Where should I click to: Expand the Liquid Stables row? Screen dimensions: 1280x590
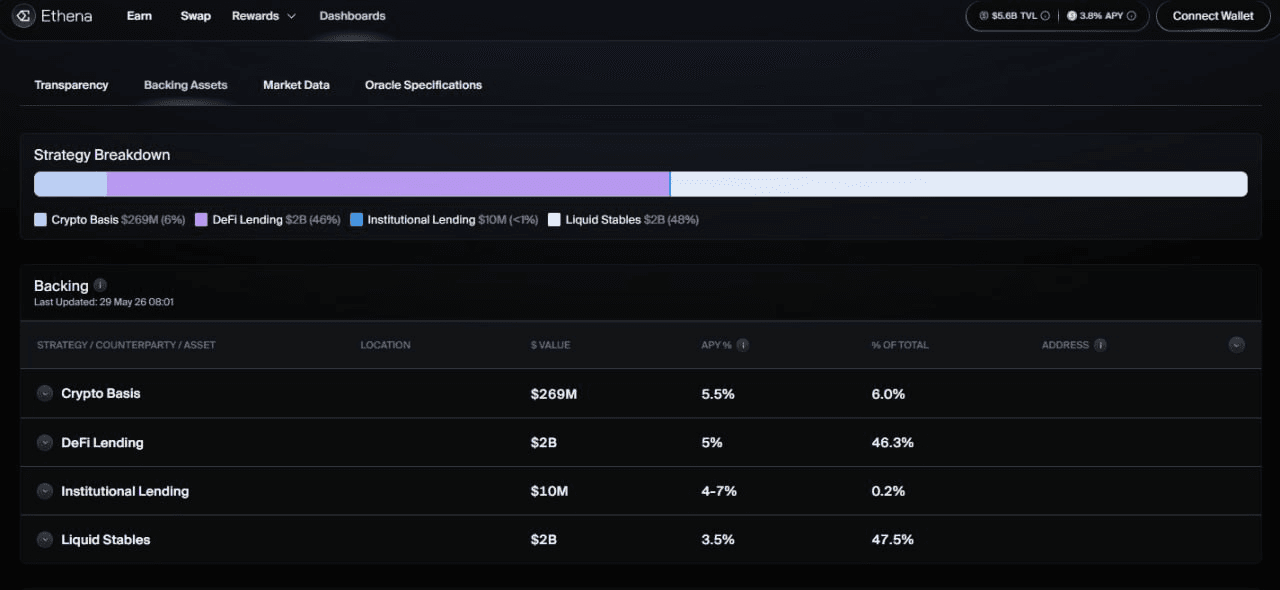coord(44,540)
